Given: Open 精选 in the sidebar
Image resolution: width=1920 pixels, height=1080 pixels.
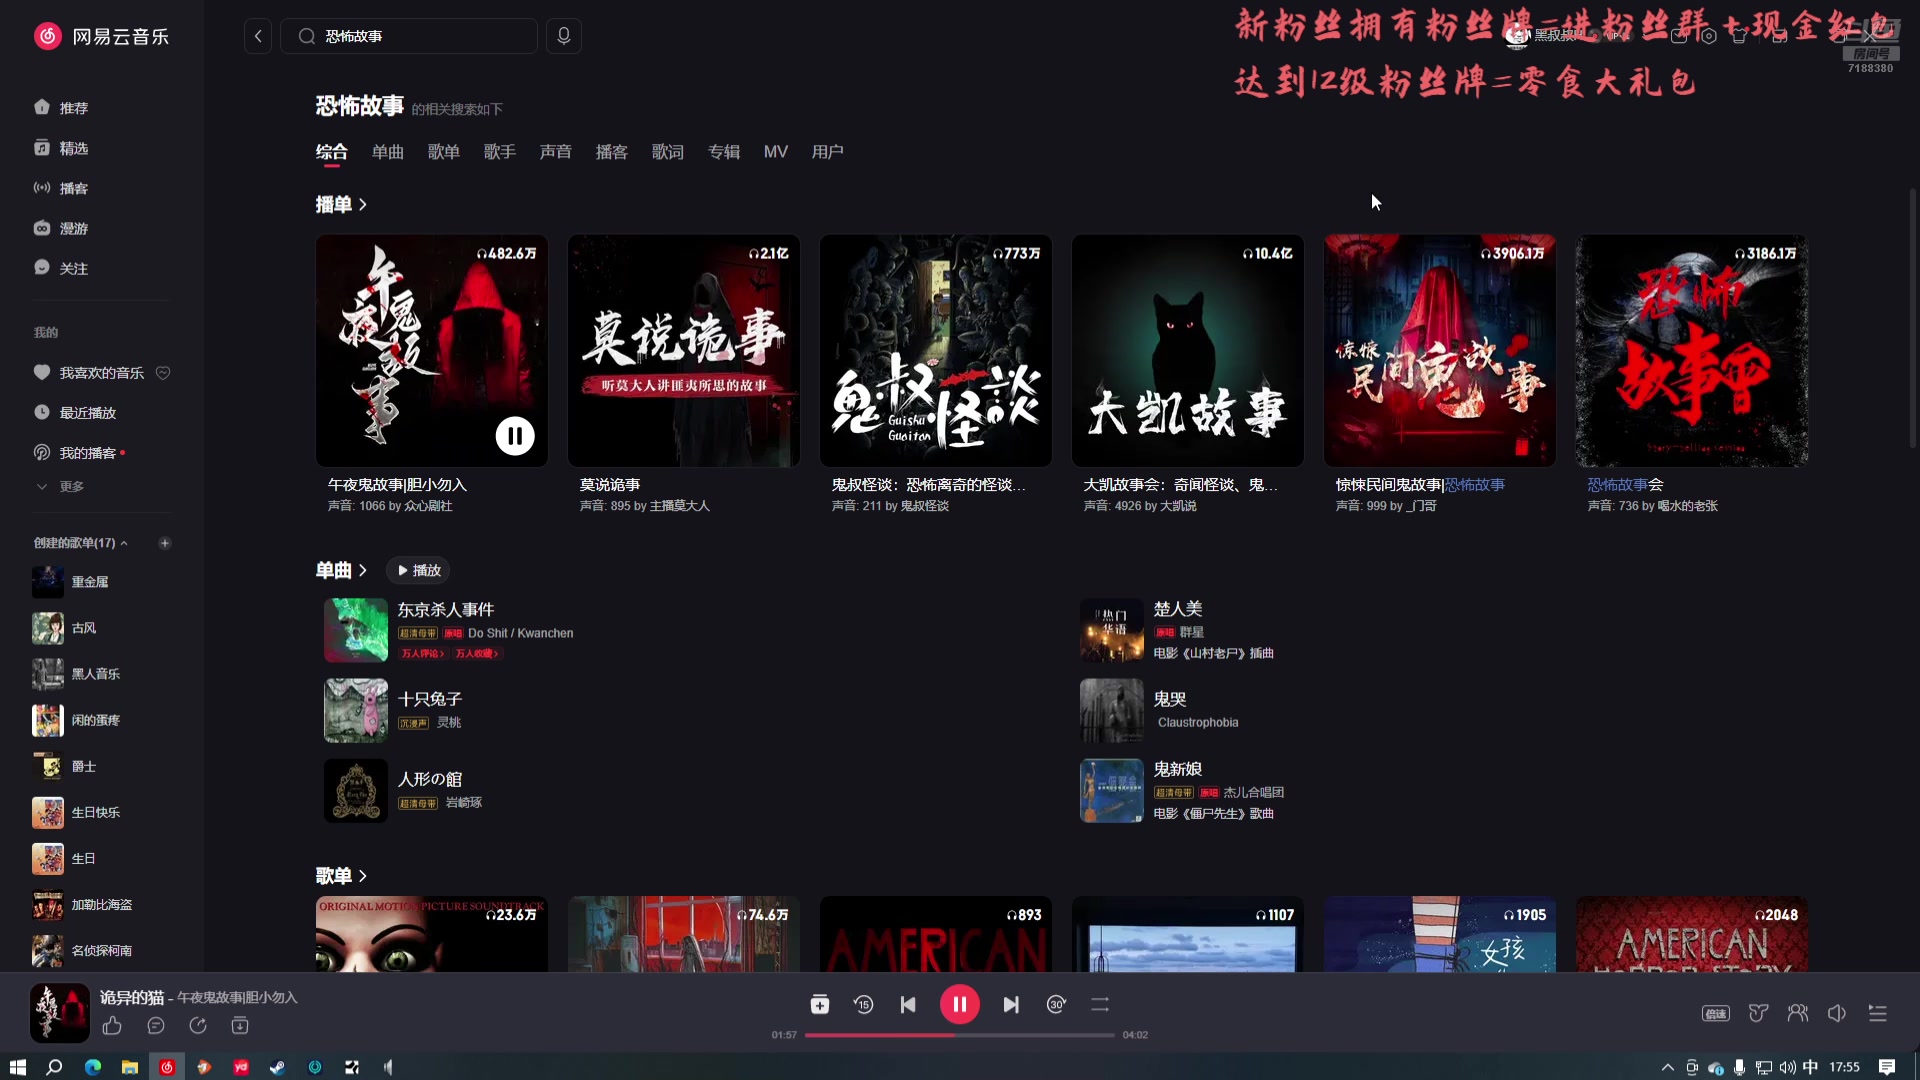Looking at the screenshot, I should (x=62, y=148).
